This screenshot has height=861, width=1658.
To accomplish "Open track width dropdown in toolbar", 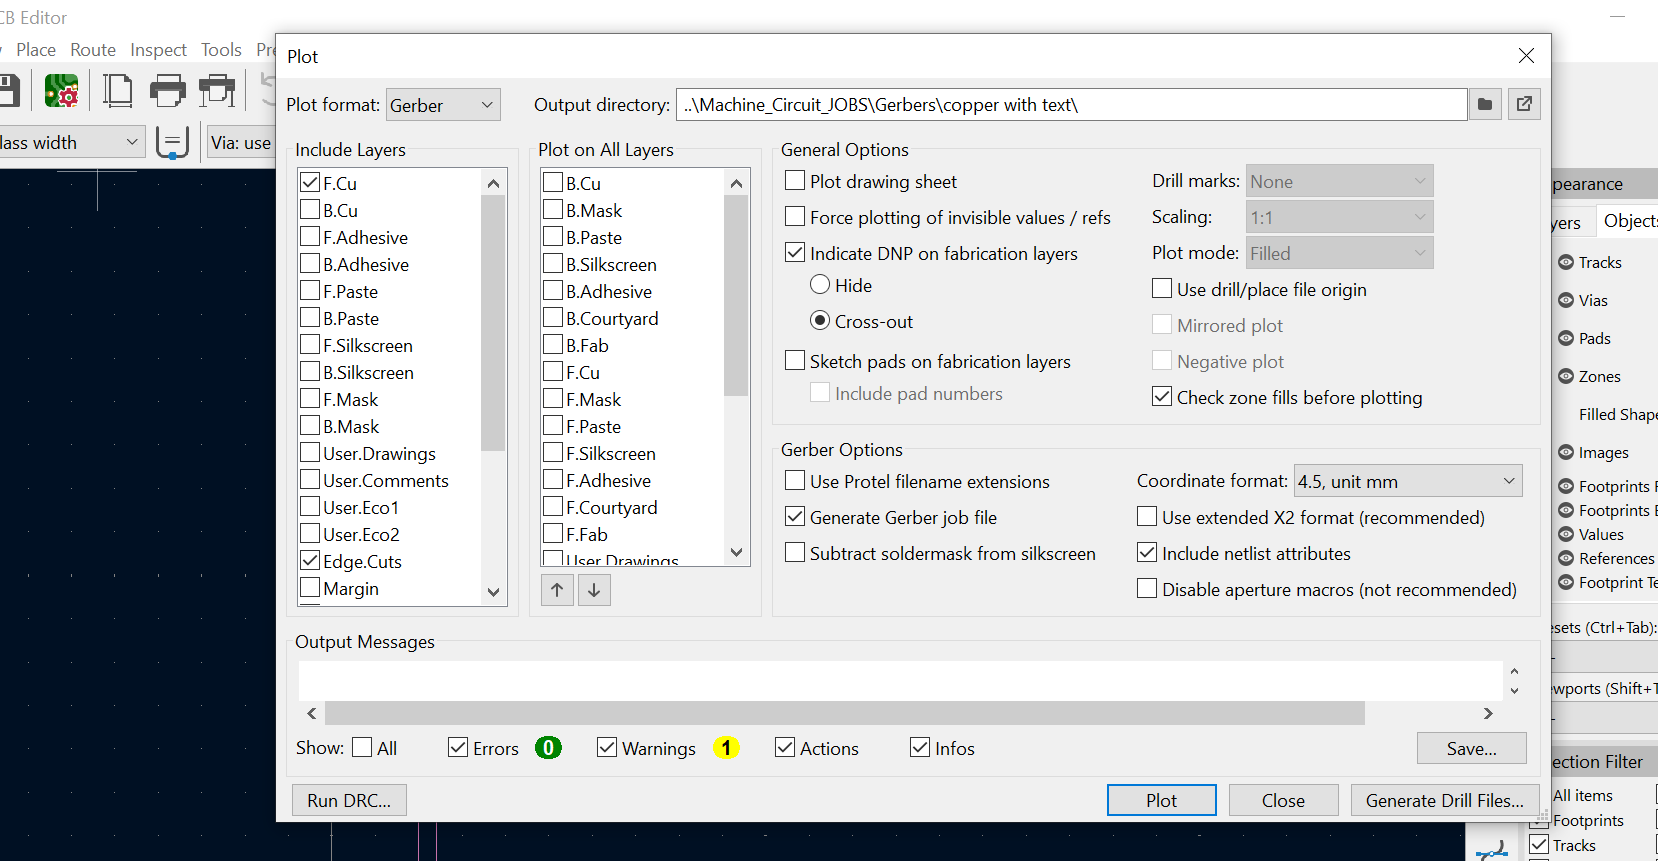I will [x=70, y=143].
